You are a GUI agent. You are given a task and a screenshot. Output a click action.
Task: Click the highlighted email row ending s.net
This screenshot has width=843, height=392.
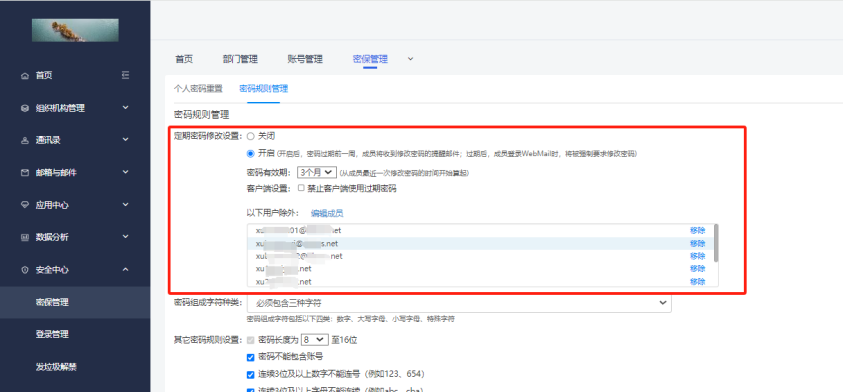pyautogui.click(x=480, y=244)
